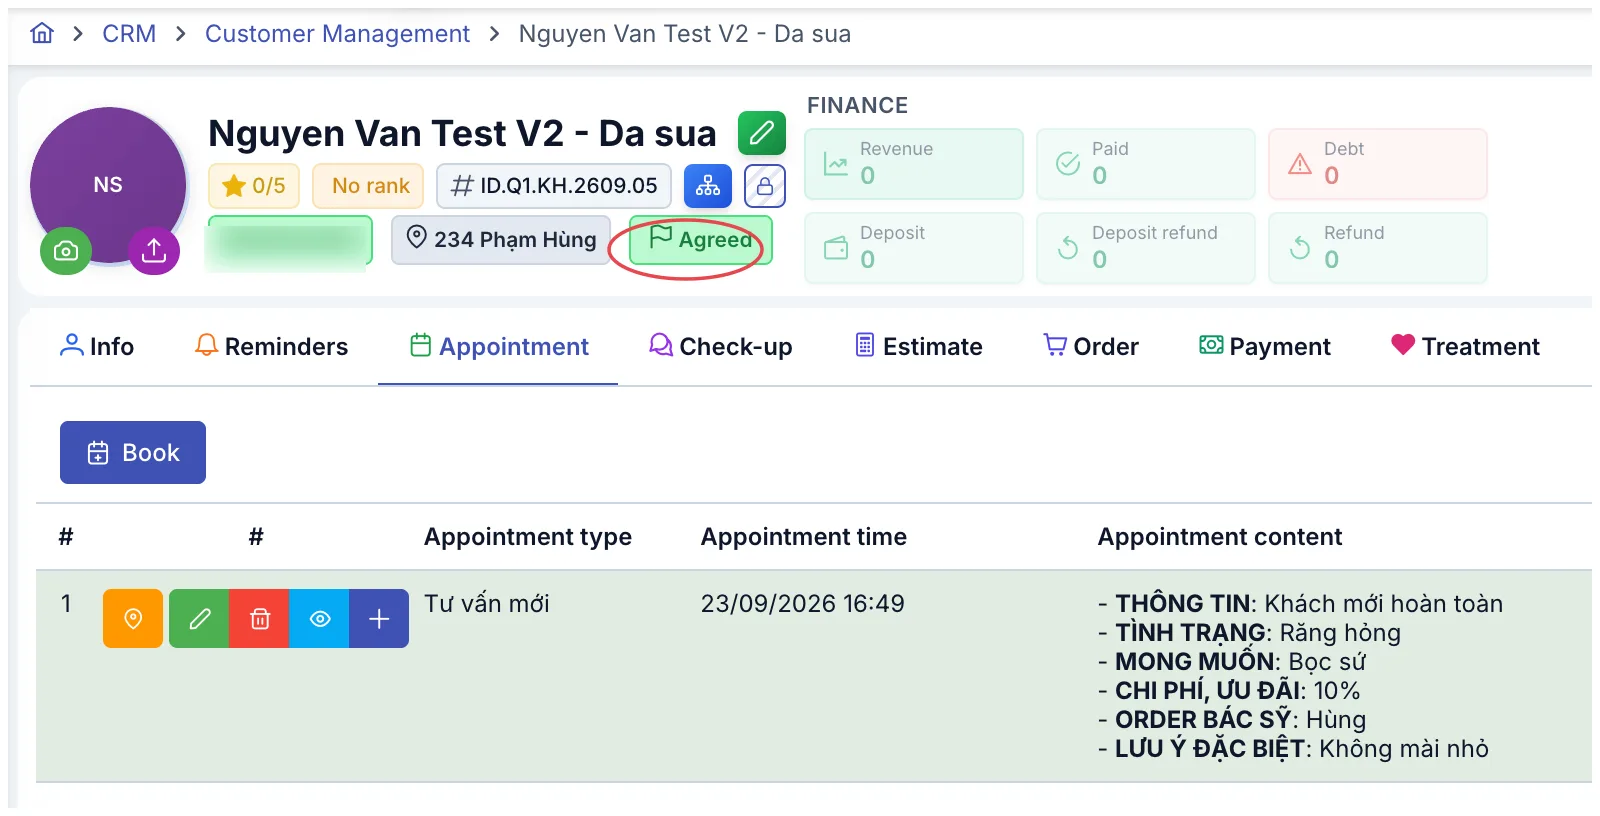The width and height of the screenshot is (1600, 816).
Task: Open the Estimate tab
Action: (x=919, y=347)
